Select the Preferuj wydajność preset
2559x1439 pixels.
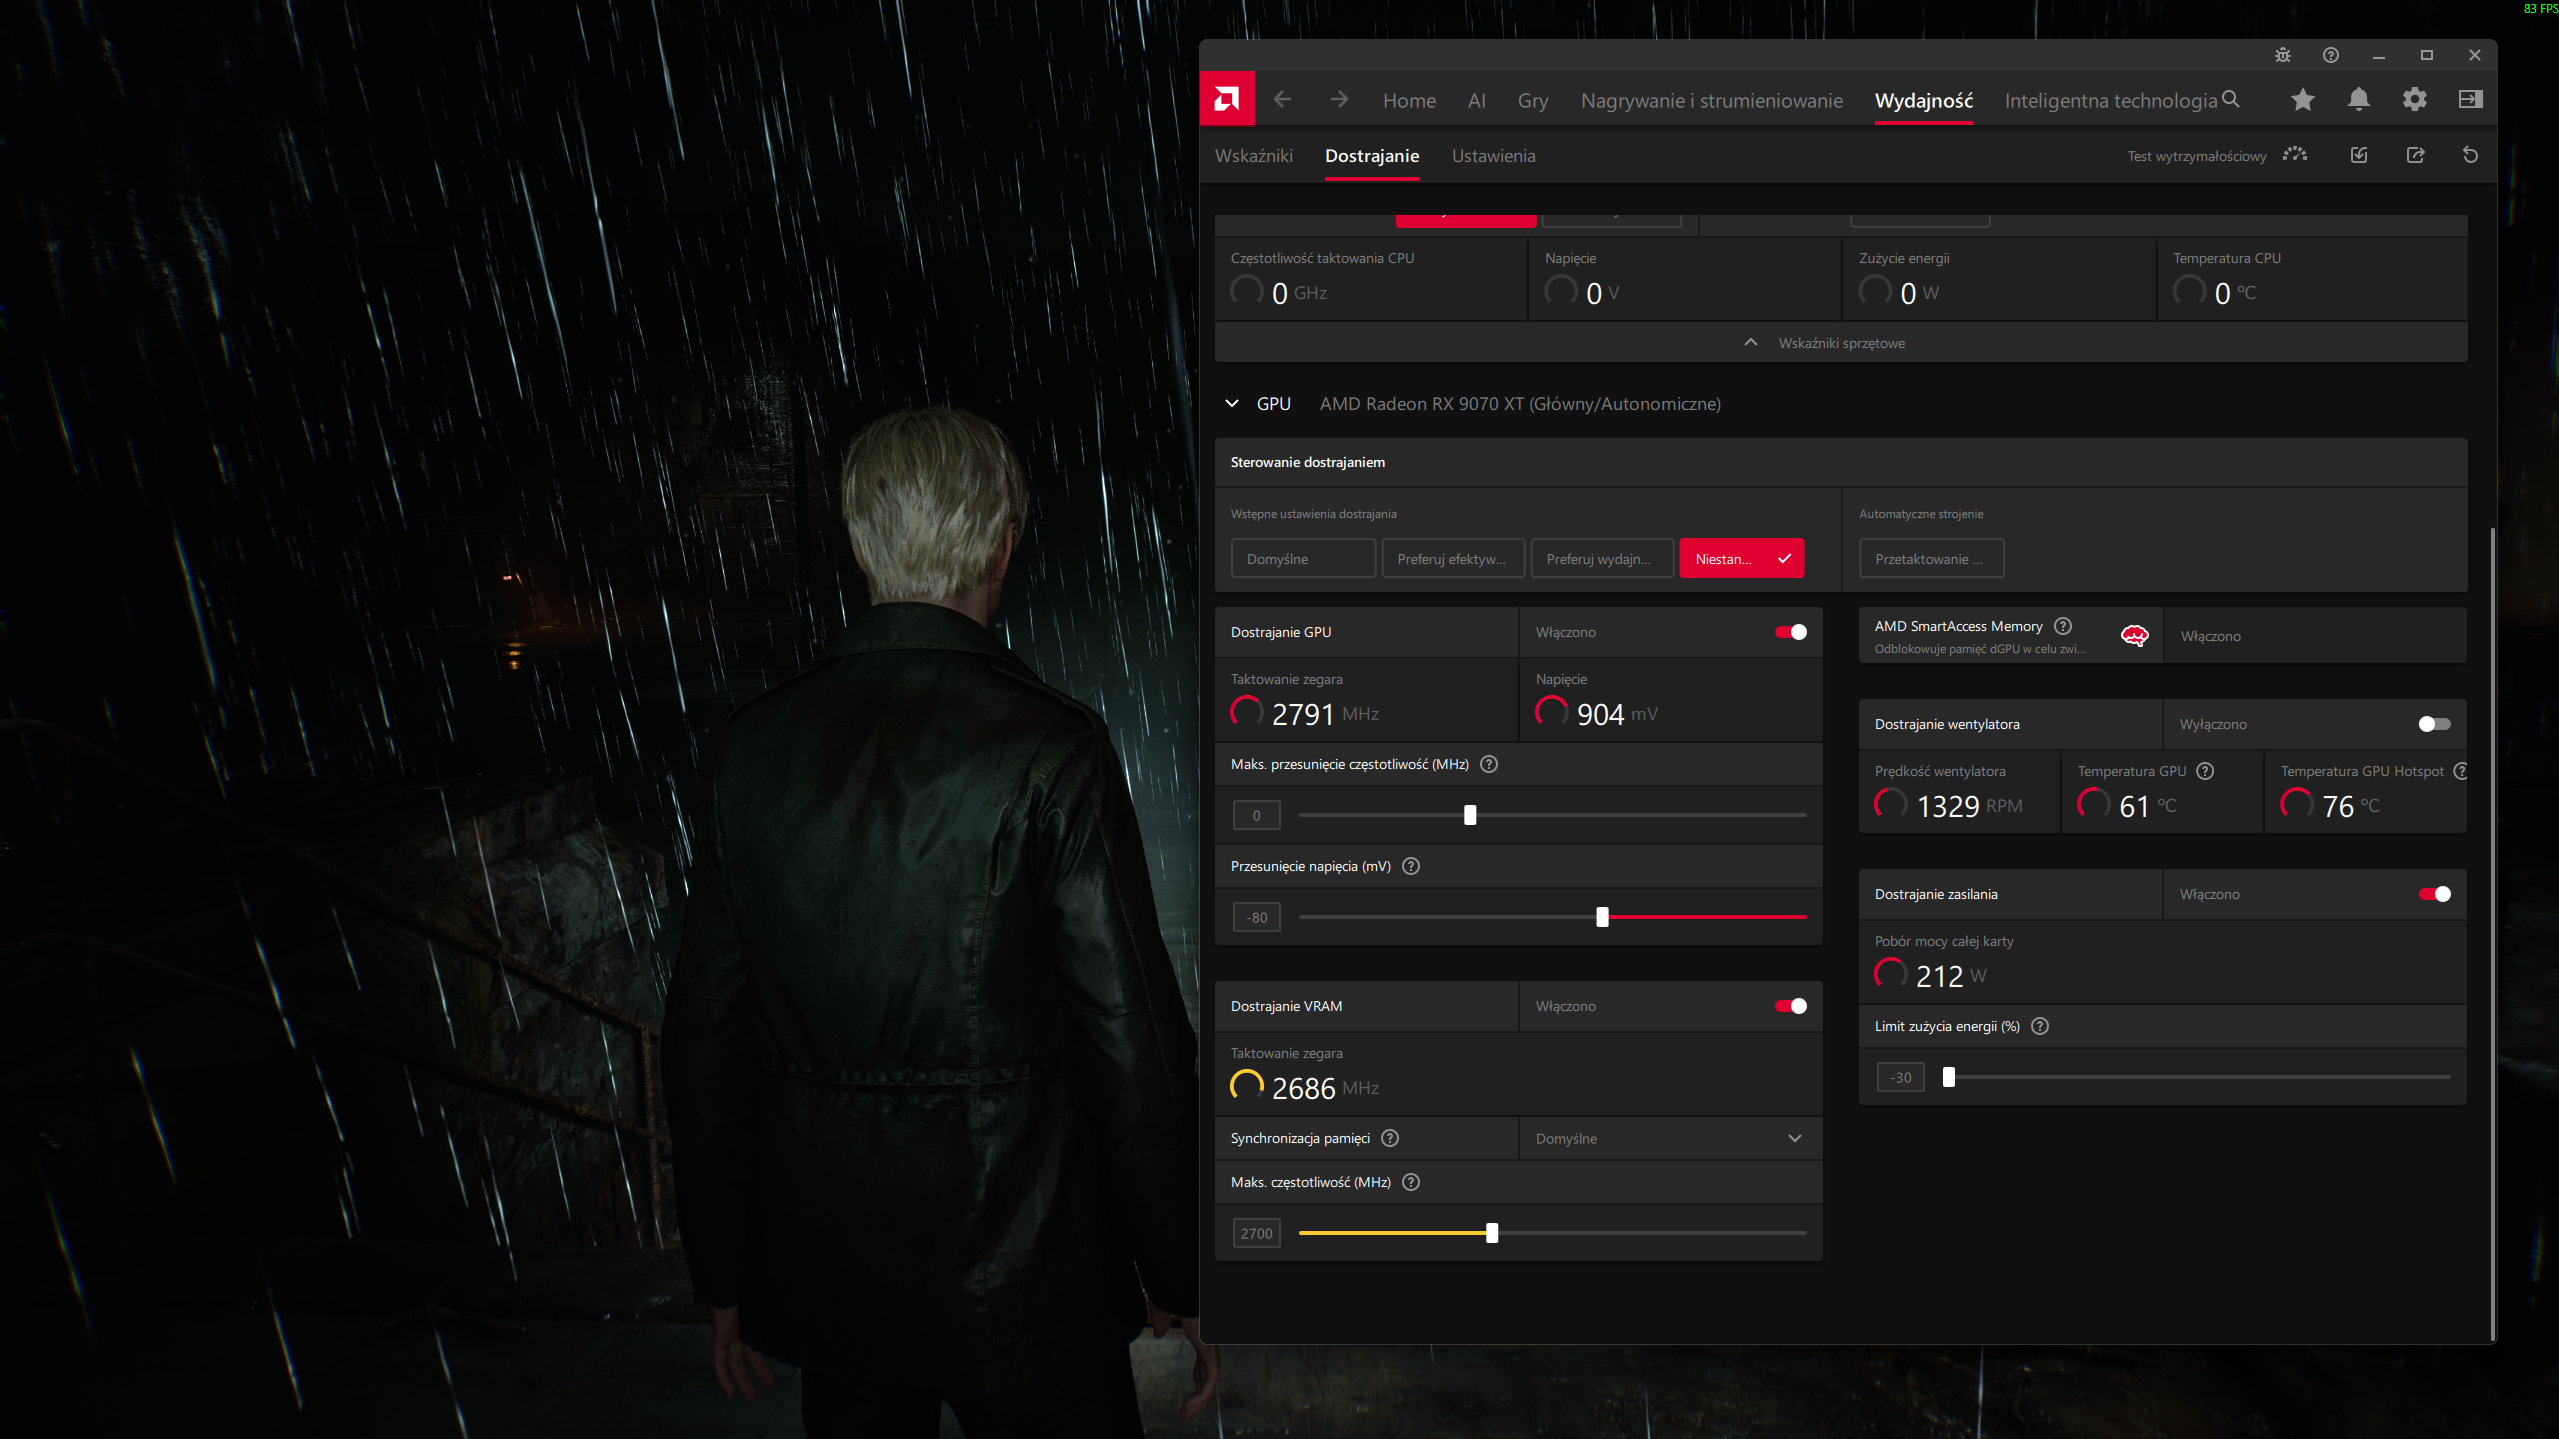(x=1602, y=558)
